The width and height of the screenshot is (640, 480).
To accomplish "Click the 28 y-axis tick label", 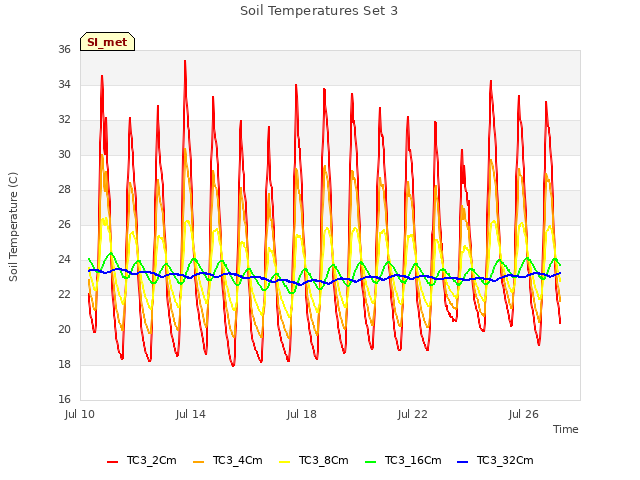I will pyautogui.click(x=64, y=190).
